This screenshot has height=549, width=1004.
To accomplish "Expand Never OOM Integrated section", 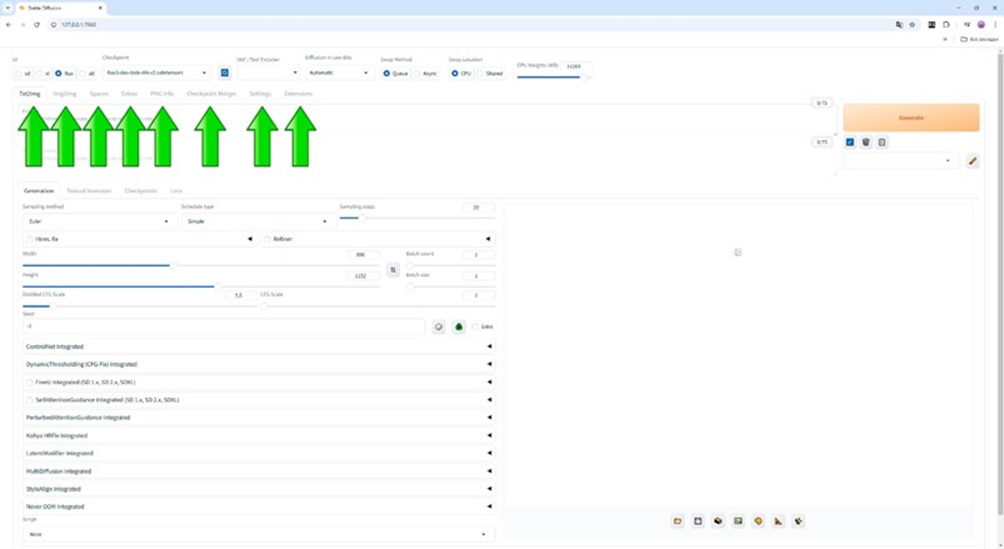I will click(x=258, y=507).
